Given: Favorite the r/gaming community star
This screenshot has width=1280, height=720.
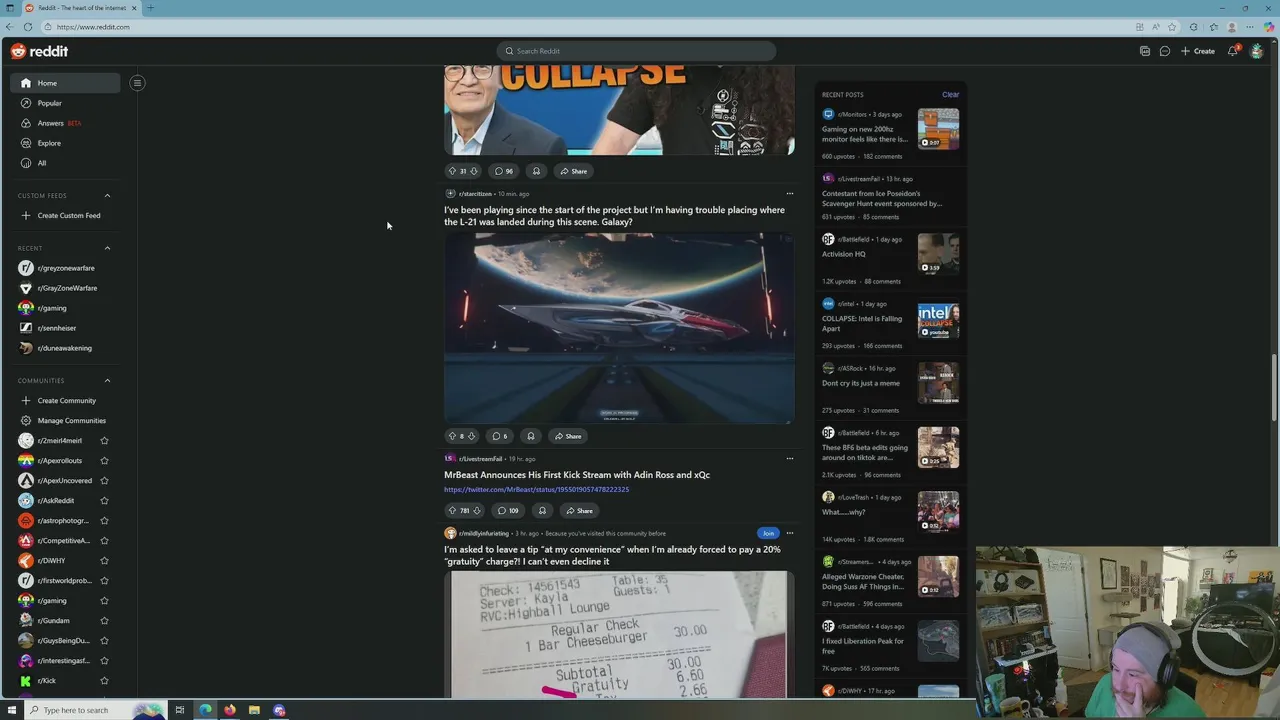Looking at the screenshot, I should click(x=104, y=601).
